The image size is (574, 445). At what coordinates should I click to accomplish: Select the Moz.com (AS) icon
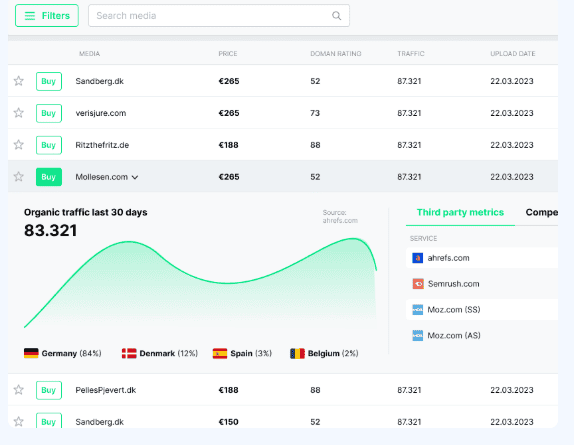click(x=418, y=336)
